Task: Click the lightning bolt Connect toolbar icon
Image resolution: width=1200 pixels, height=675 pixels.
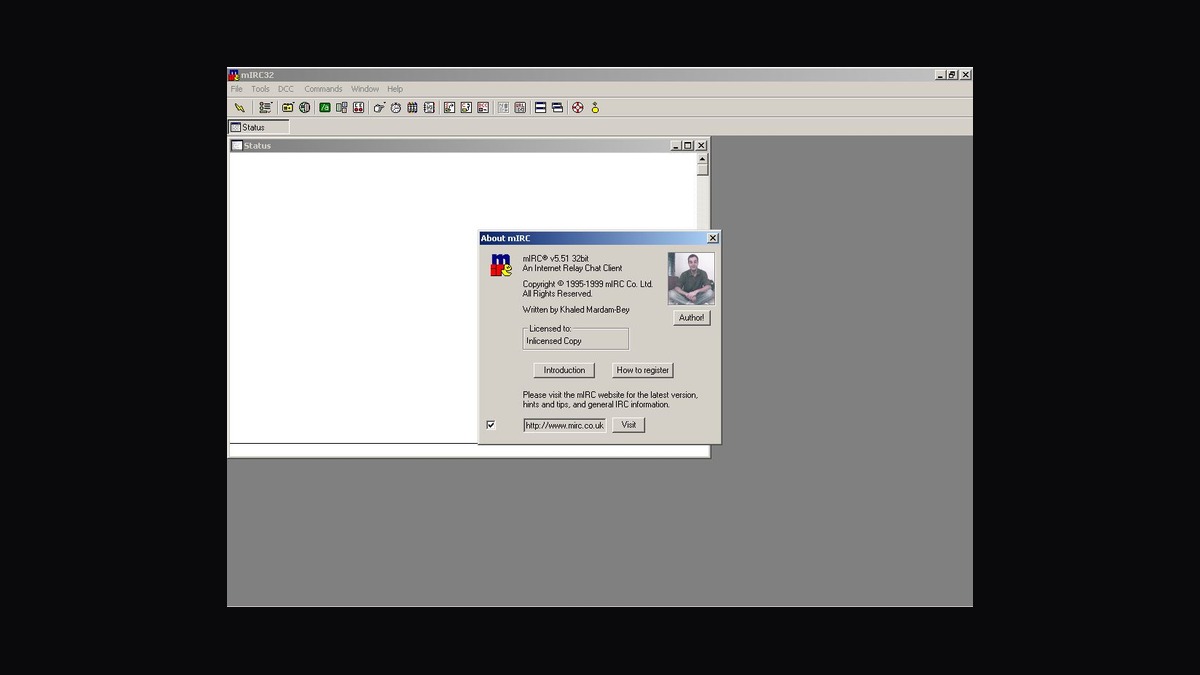Action: pos(240,108)
